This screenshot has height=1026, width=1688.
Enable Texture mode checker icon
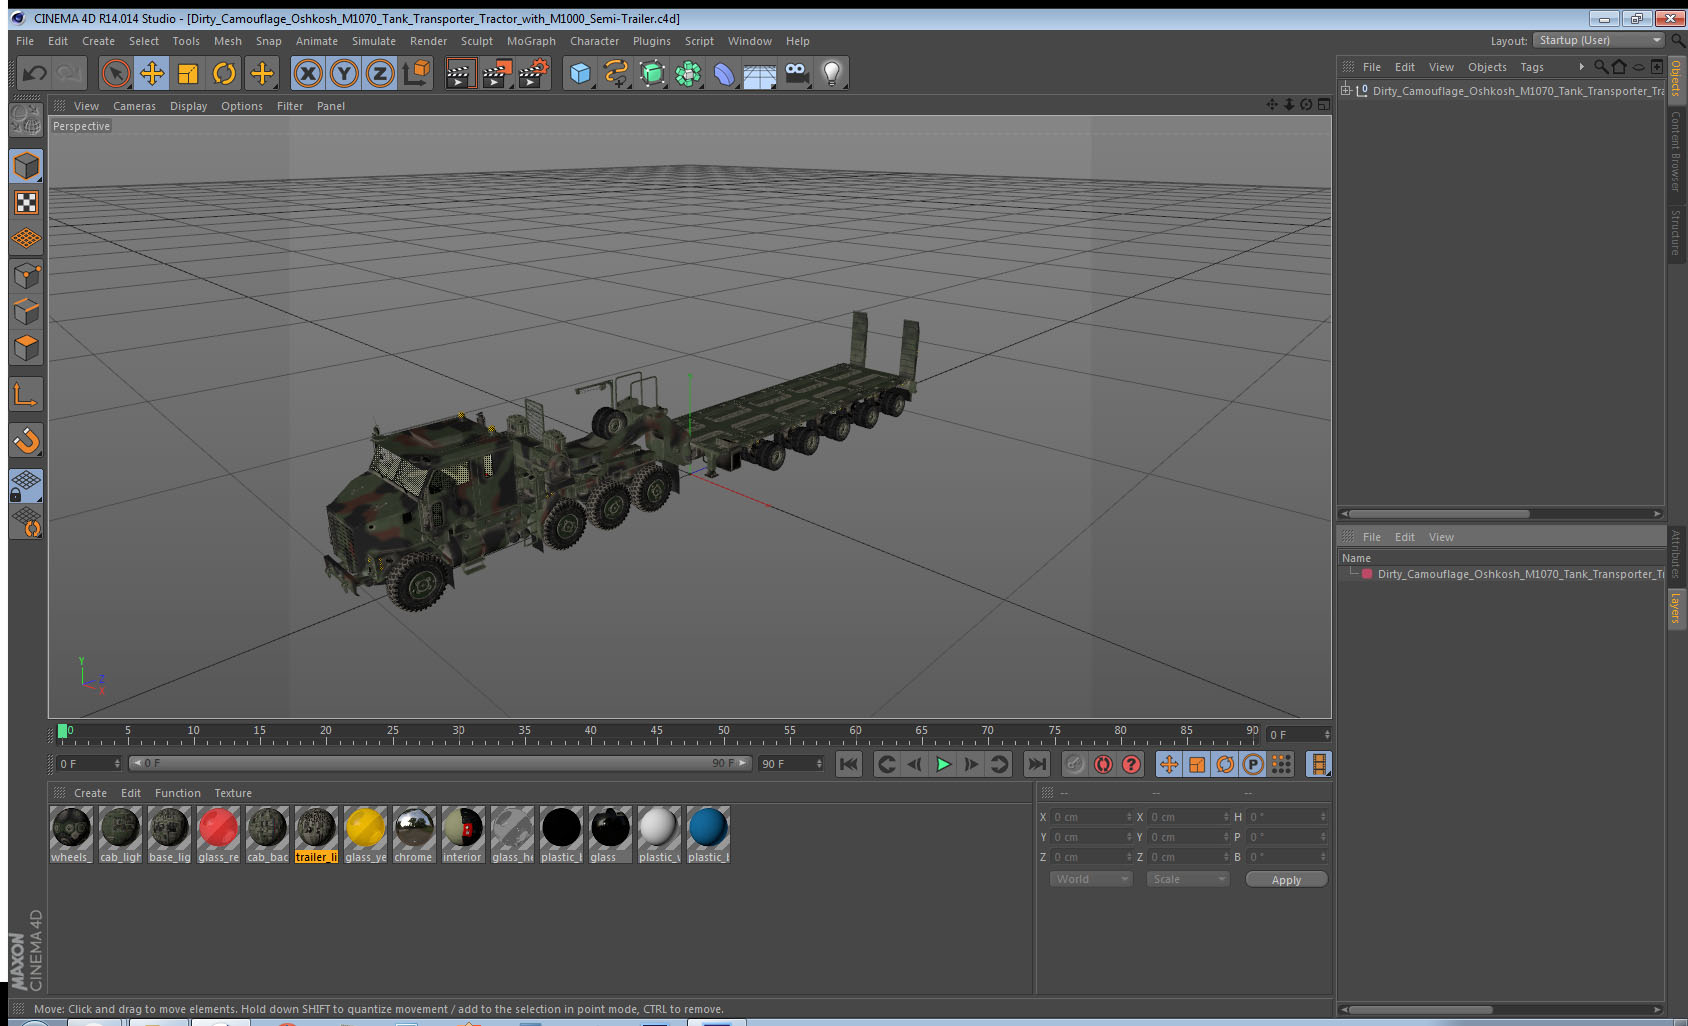pyautogui.click(x=26, y=203)
